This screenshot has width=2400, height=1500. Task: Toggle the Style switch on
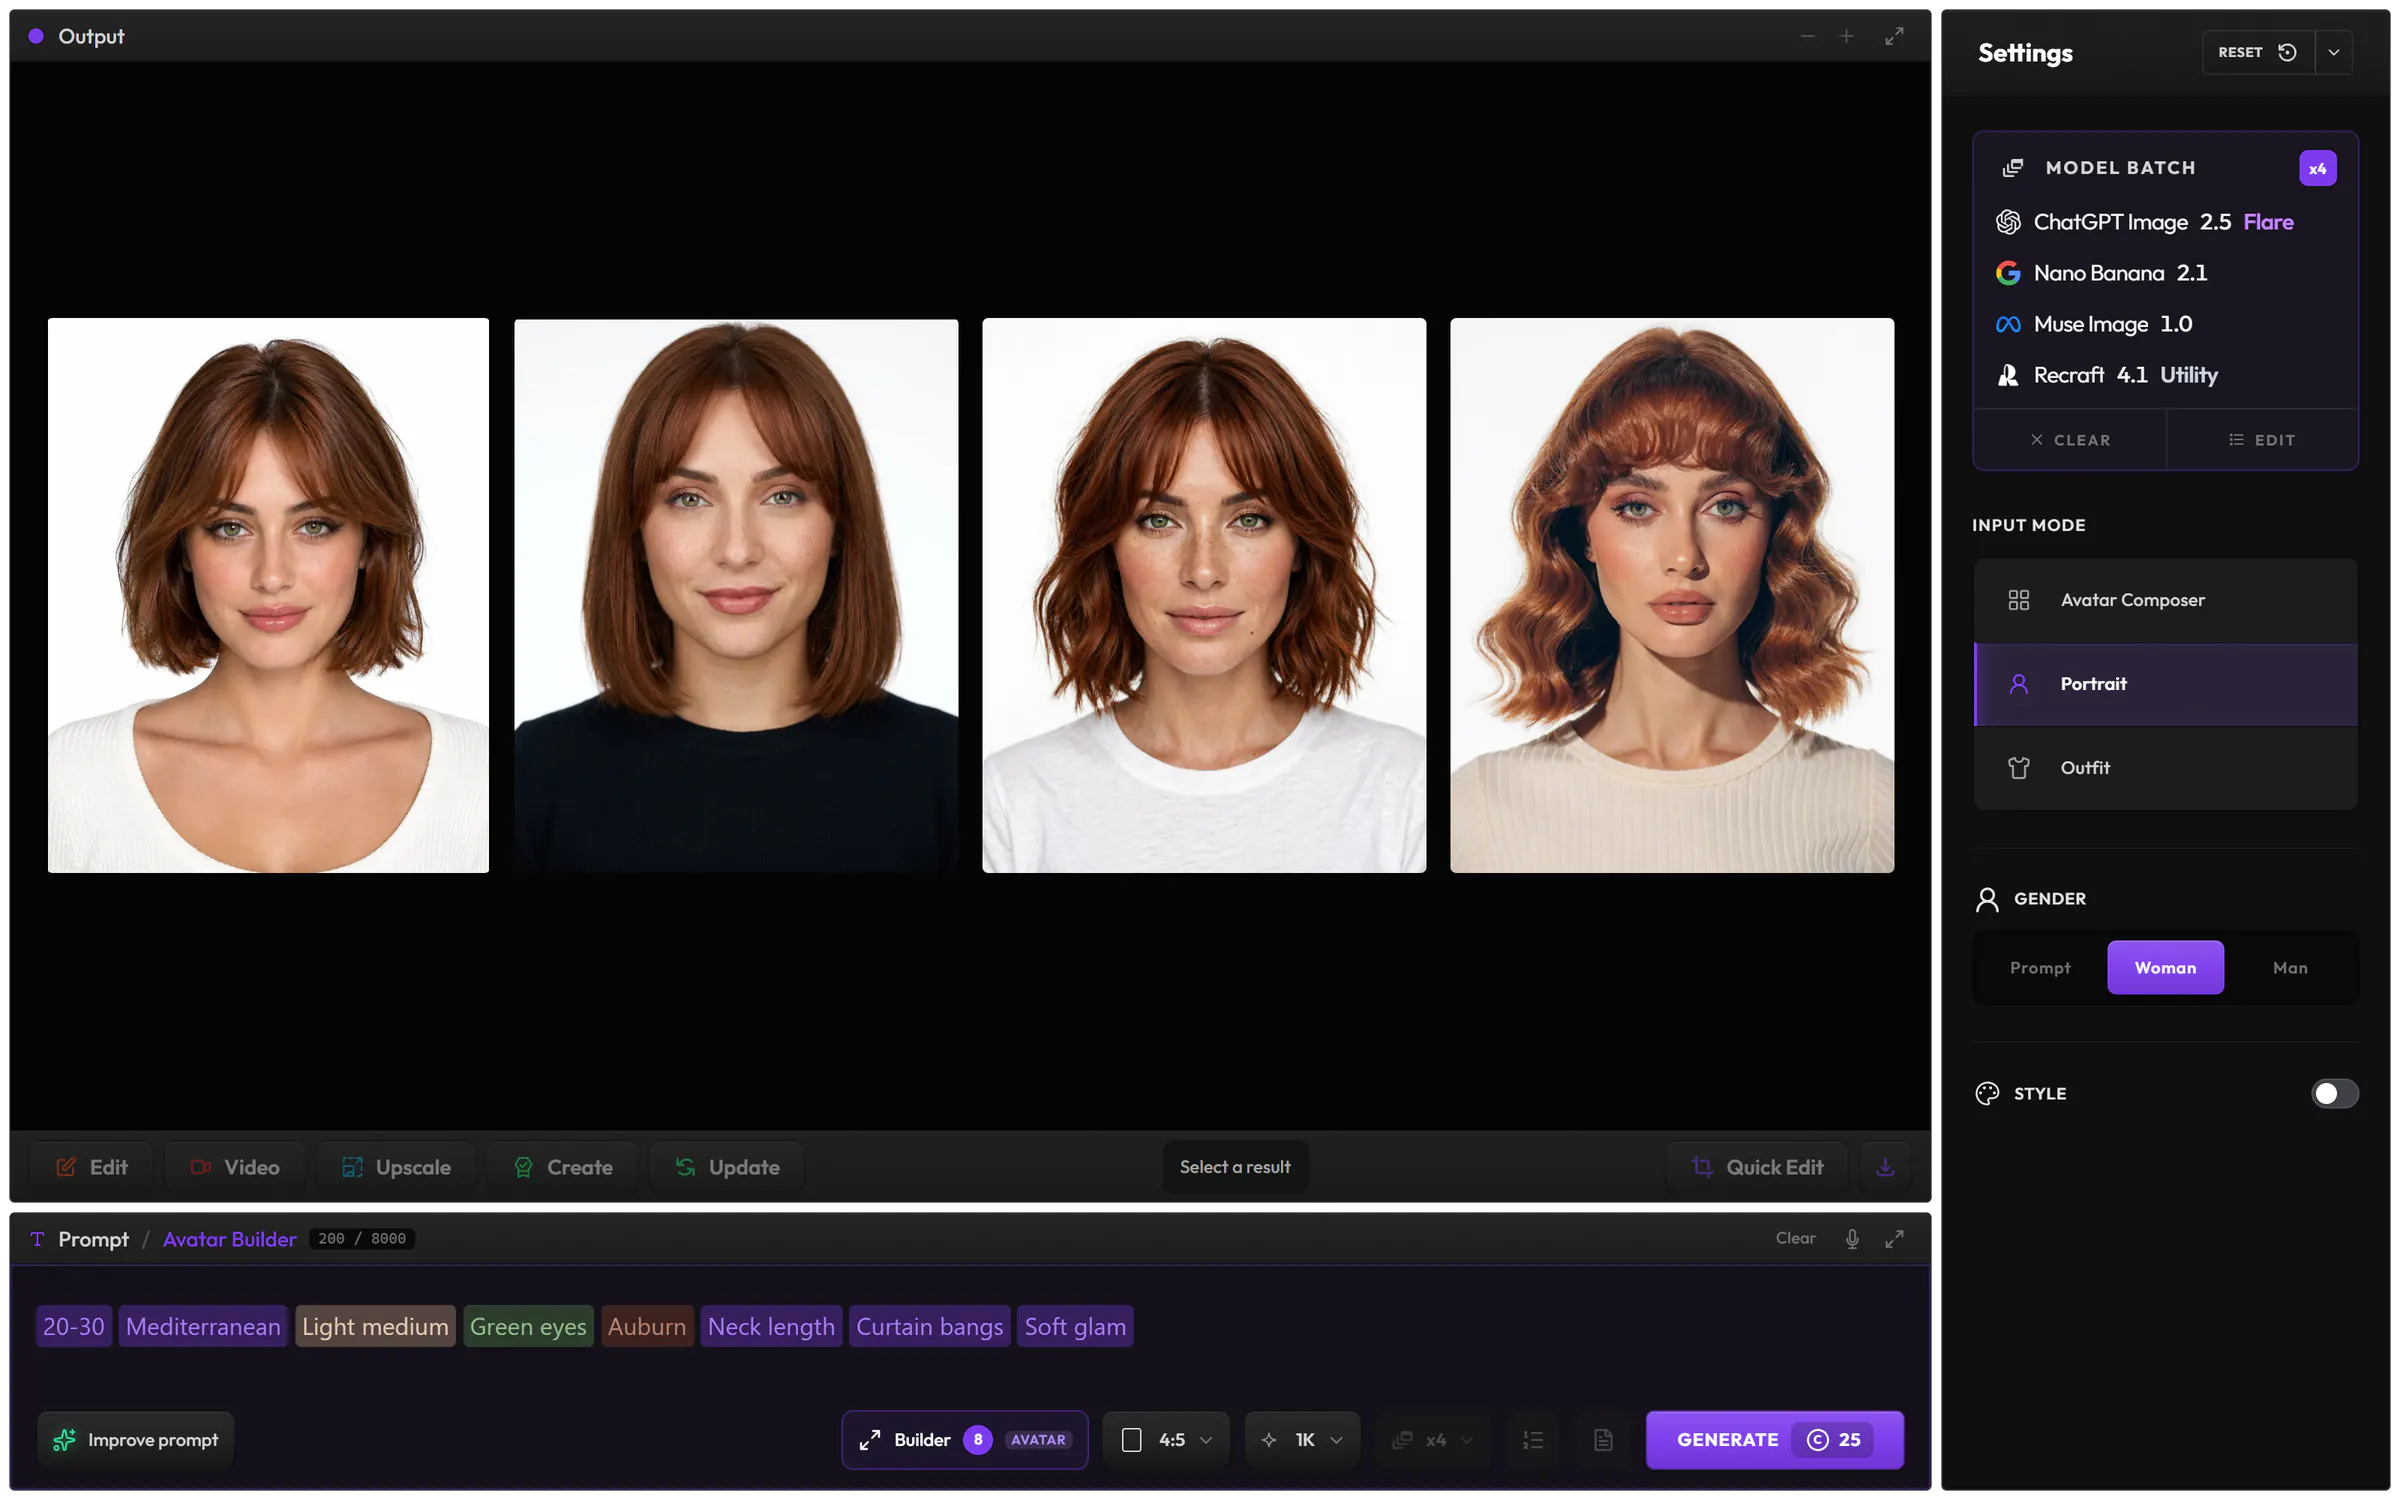[2334, 1093]
